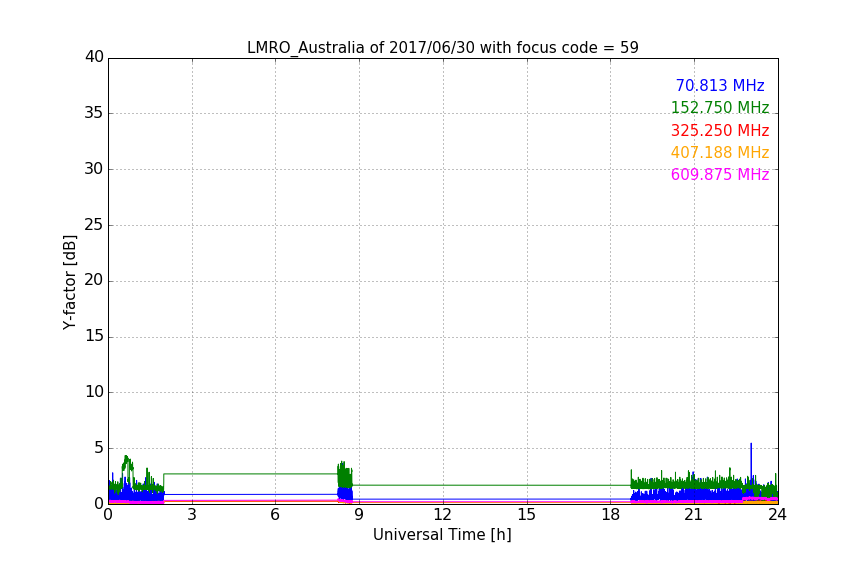Click y-axis tick value 15
The width and height of the screenshot is (864, 576).
(94, 336)
